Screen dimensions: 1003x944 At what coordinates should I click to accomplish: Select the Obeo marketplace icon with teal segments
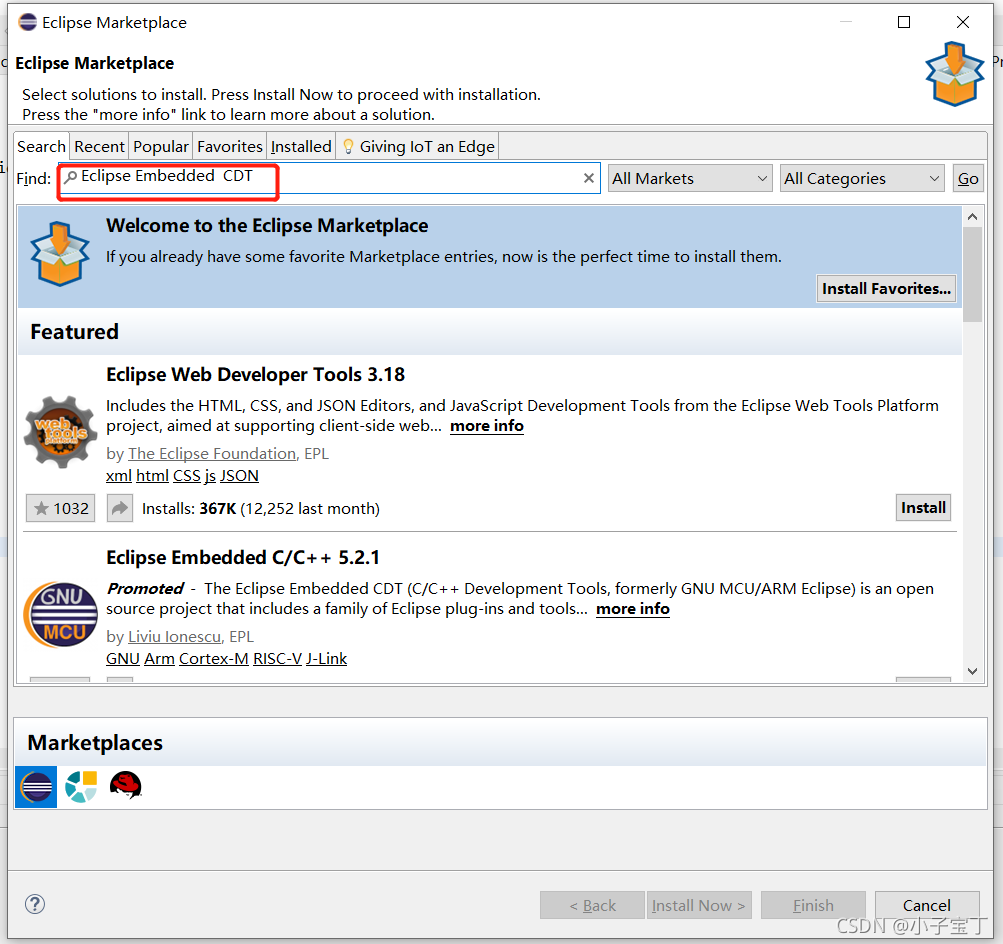pyautogui.click(x=81, y=786)
